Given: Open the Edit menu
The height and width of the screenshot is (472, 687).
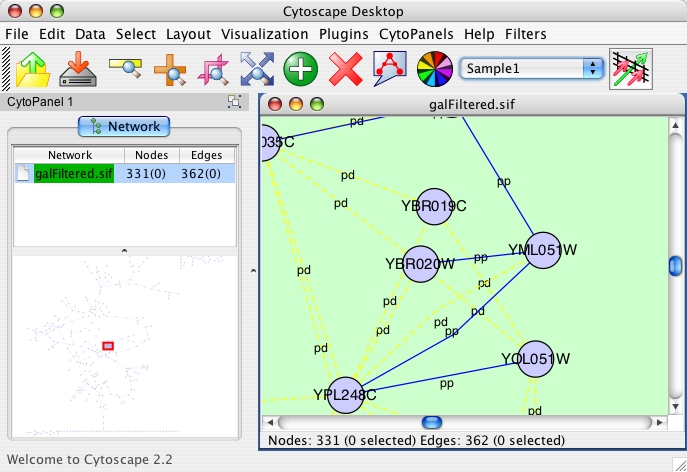Looking at the screenshot, I should (x=52, y=34).
